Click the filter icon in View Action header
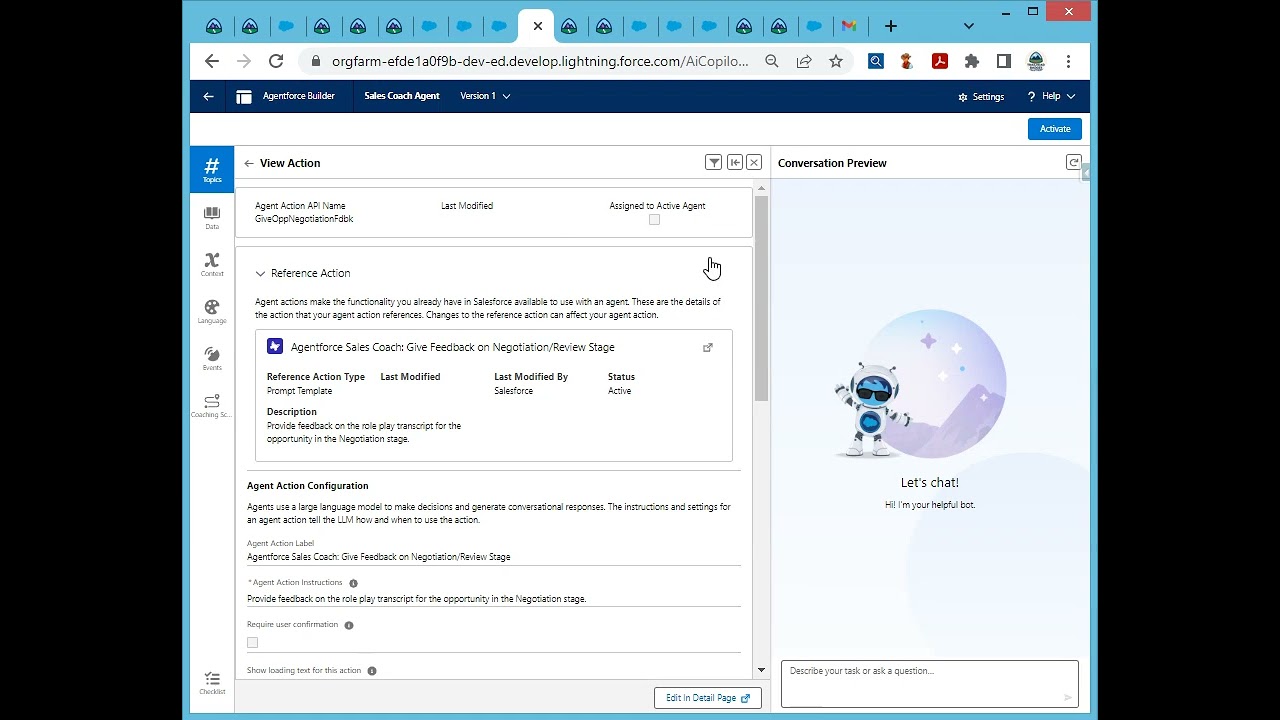The image size is (1280, 720). pyautogui.click(x=713, y=162)
